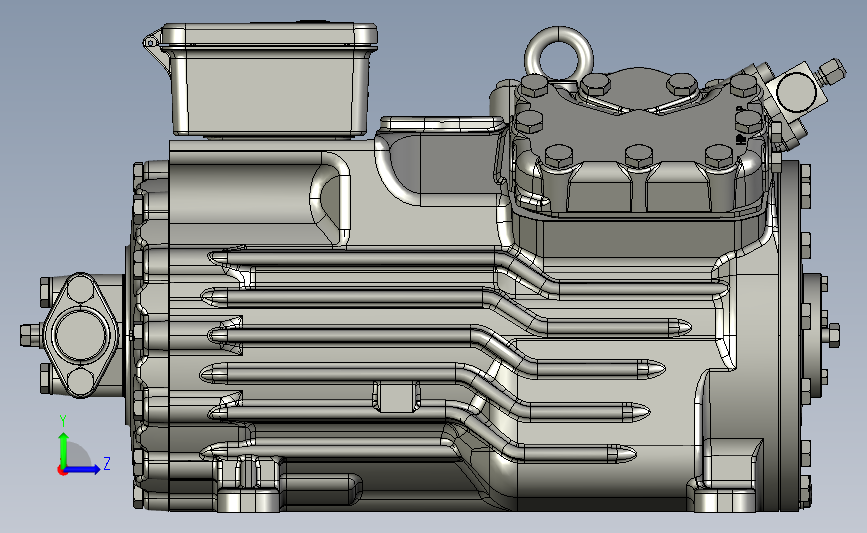
Task: Click the green Y axis arrow of the triad
Action: tap(63, 450)
